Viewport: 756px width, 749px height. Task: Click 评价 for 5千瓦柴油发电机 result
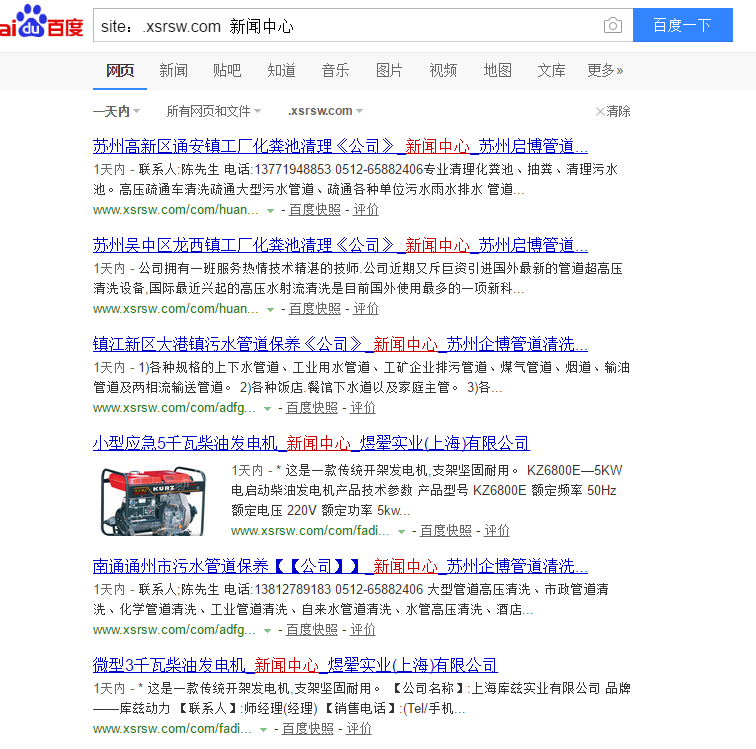pyautogui.click(x=497, y=531)
